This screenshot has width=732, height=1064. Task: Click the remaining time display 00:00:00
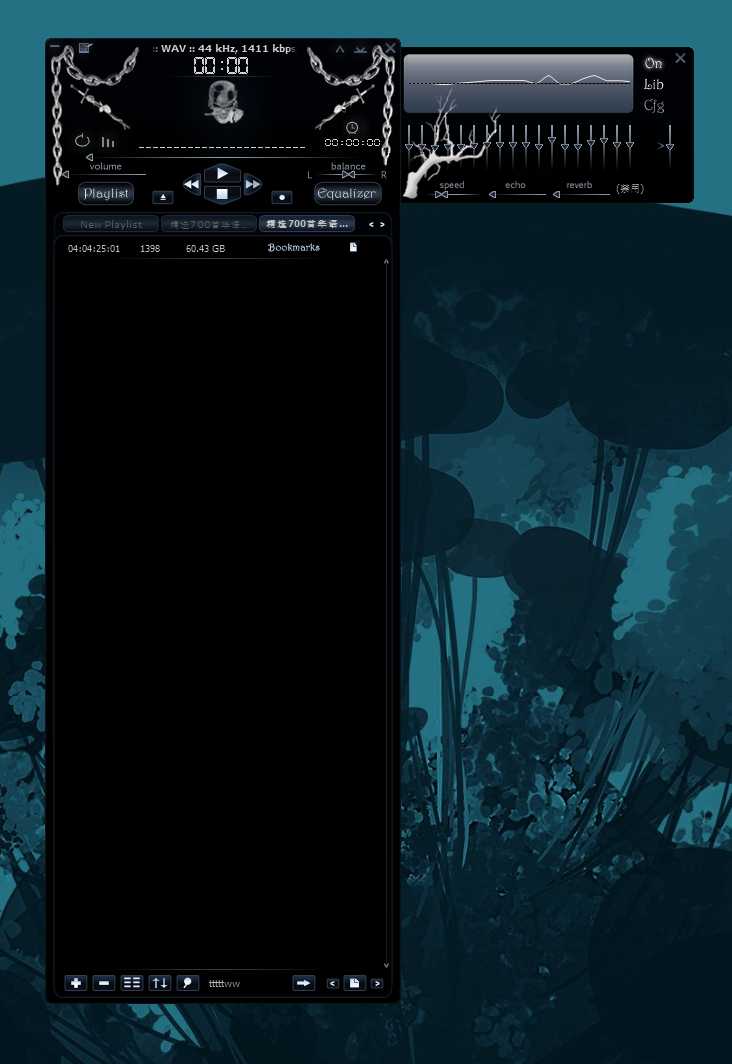tap(352, 142)
